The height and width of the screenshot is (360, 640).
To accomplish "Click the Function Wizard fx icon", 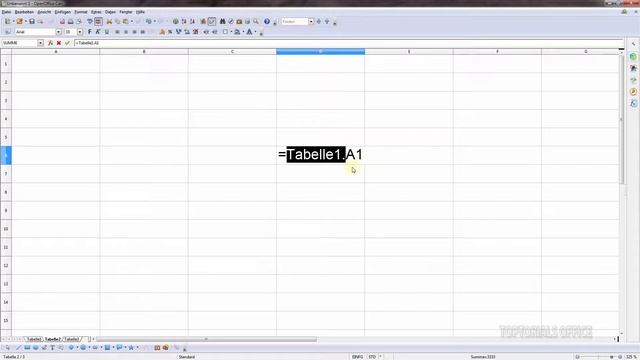I will [50, 43].
